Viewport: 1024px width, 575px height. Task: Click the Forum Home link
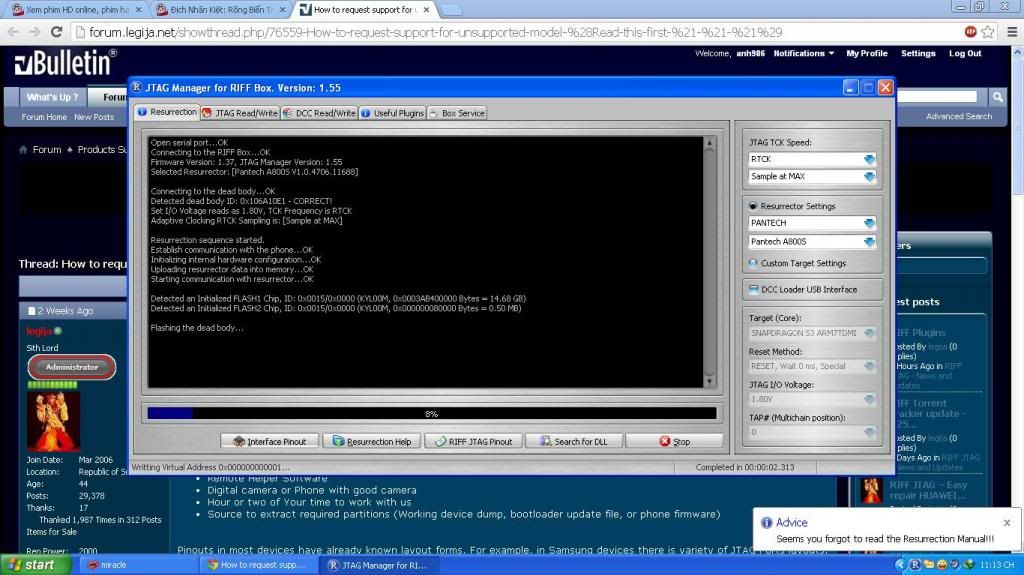point(44,117)
